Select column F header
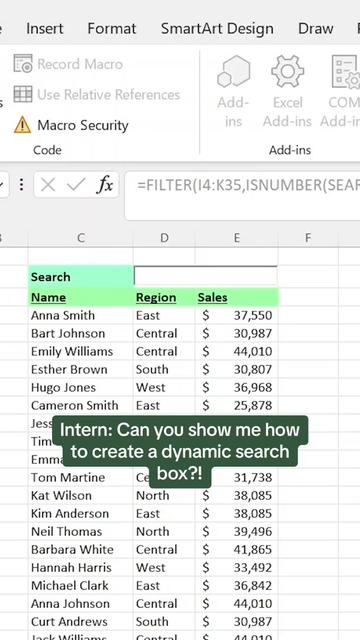The width and height of the screenshot is (360, 640). click(308, 238)
